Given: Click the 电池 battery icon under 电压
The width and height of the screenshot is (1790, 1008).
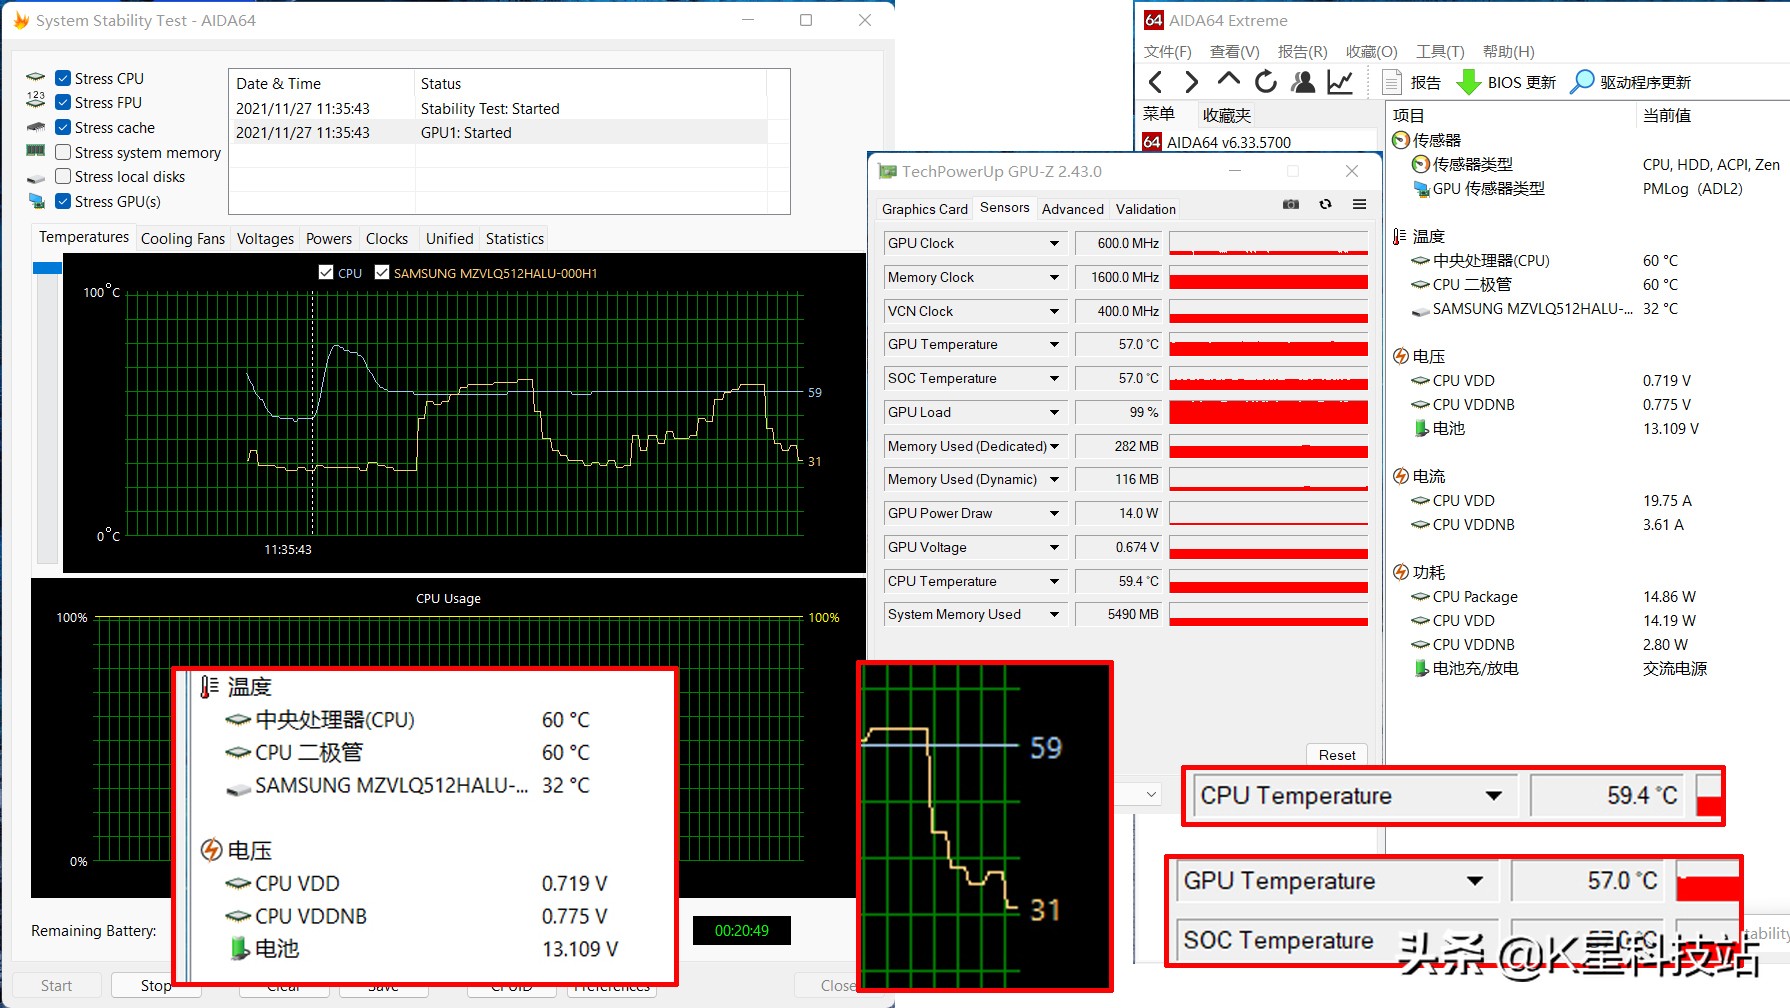Looking at the screenshot, I should point(1420,428).
